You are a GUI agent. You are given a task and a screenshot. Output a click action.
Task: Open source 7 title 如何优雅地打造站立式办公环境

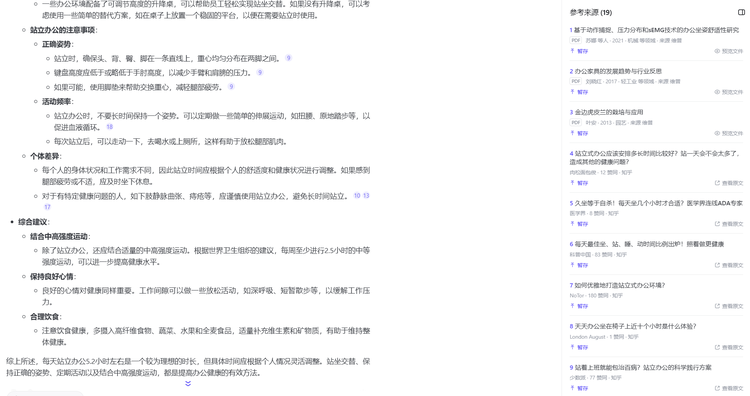click(619, 285)
